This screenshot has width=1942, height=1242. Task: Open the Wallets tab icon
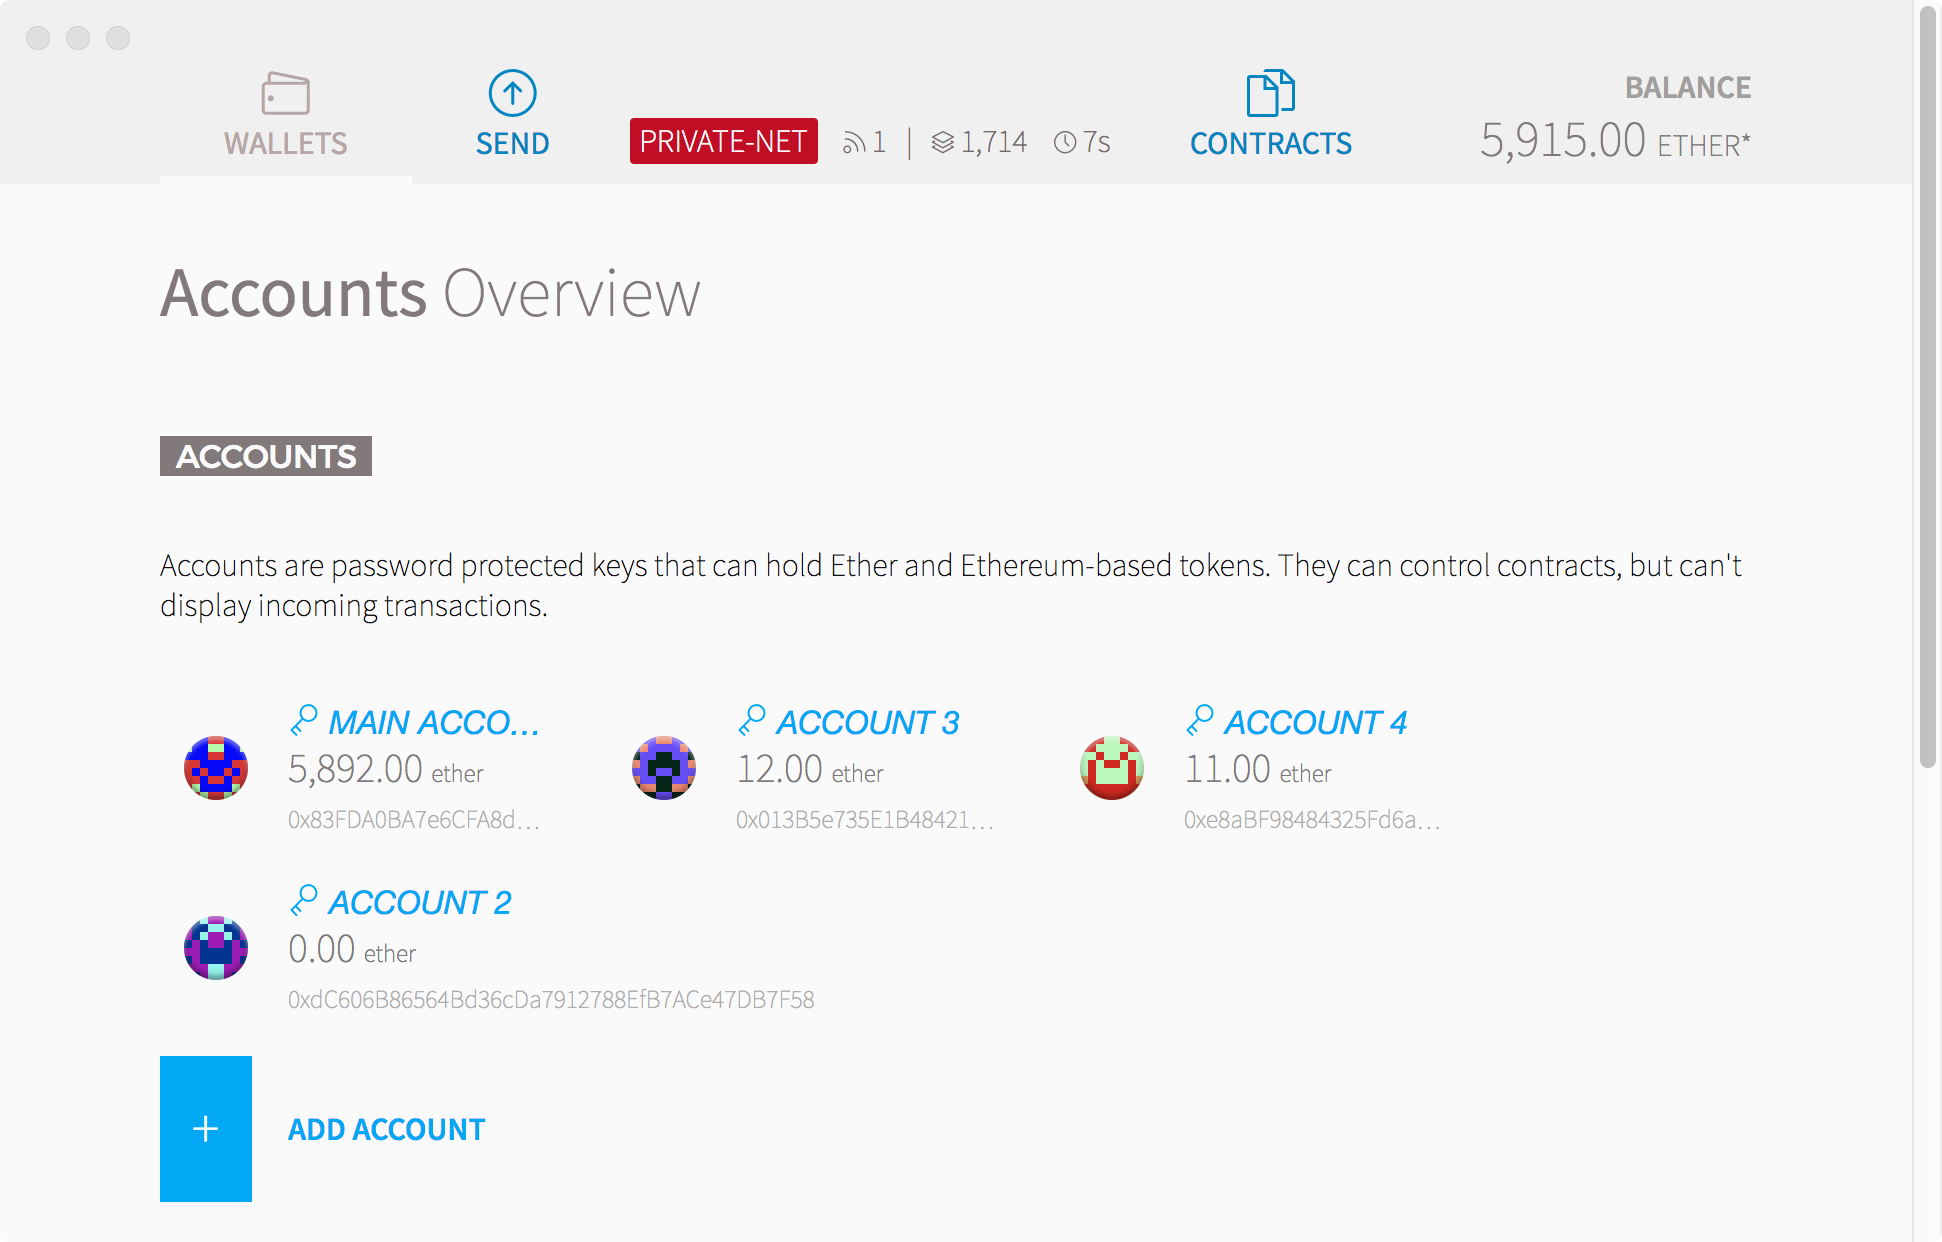(285, 94)
